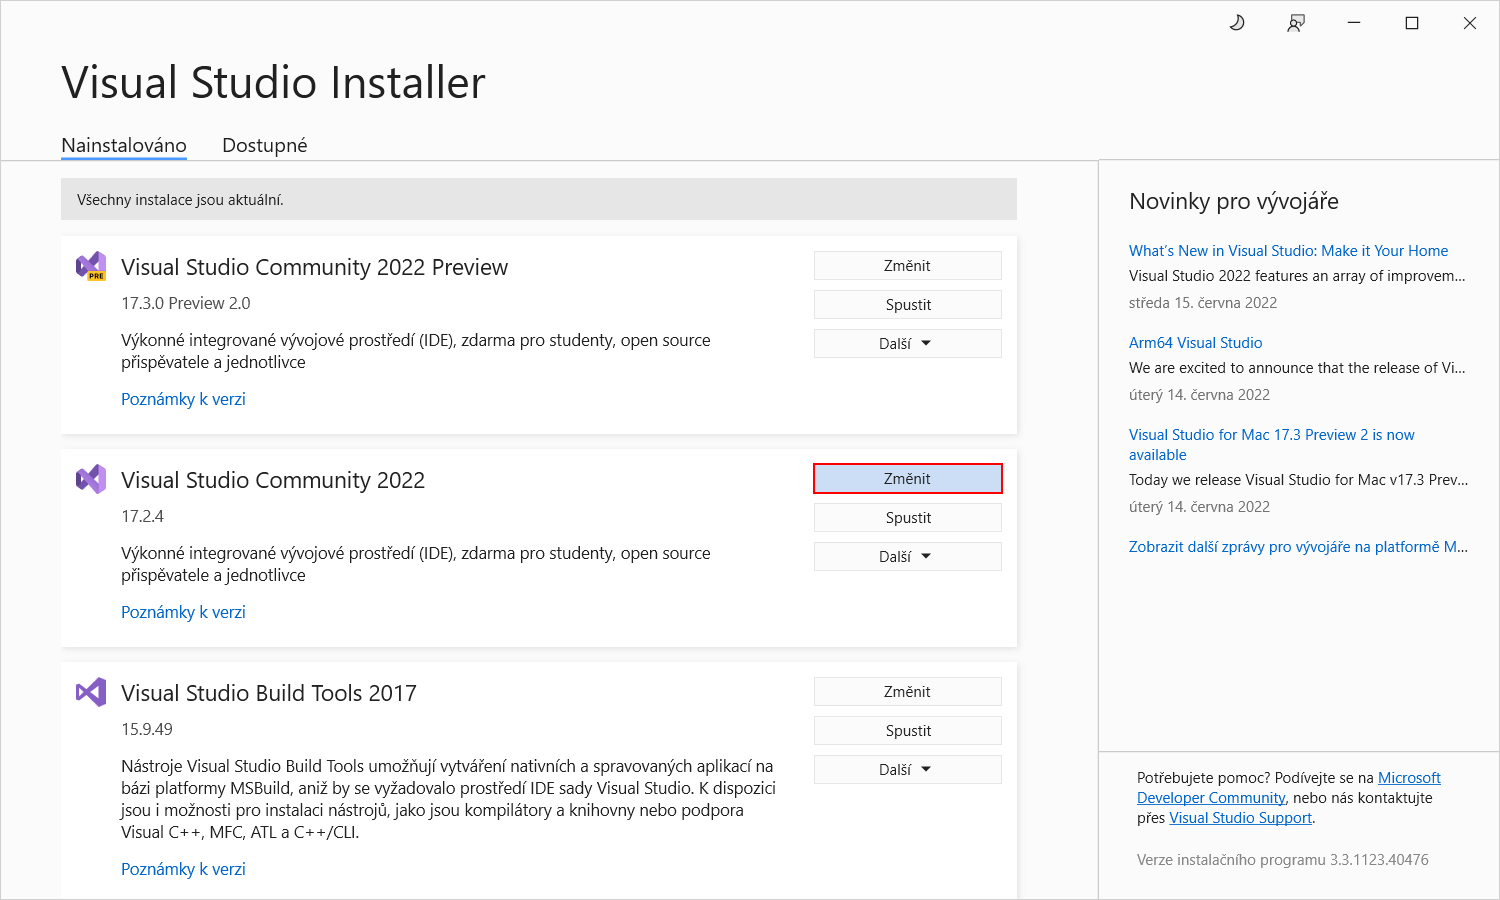Open Poznámky k verzi for Community 2022 Preview
The image size is (1500, 900).
tap(183, 398)
